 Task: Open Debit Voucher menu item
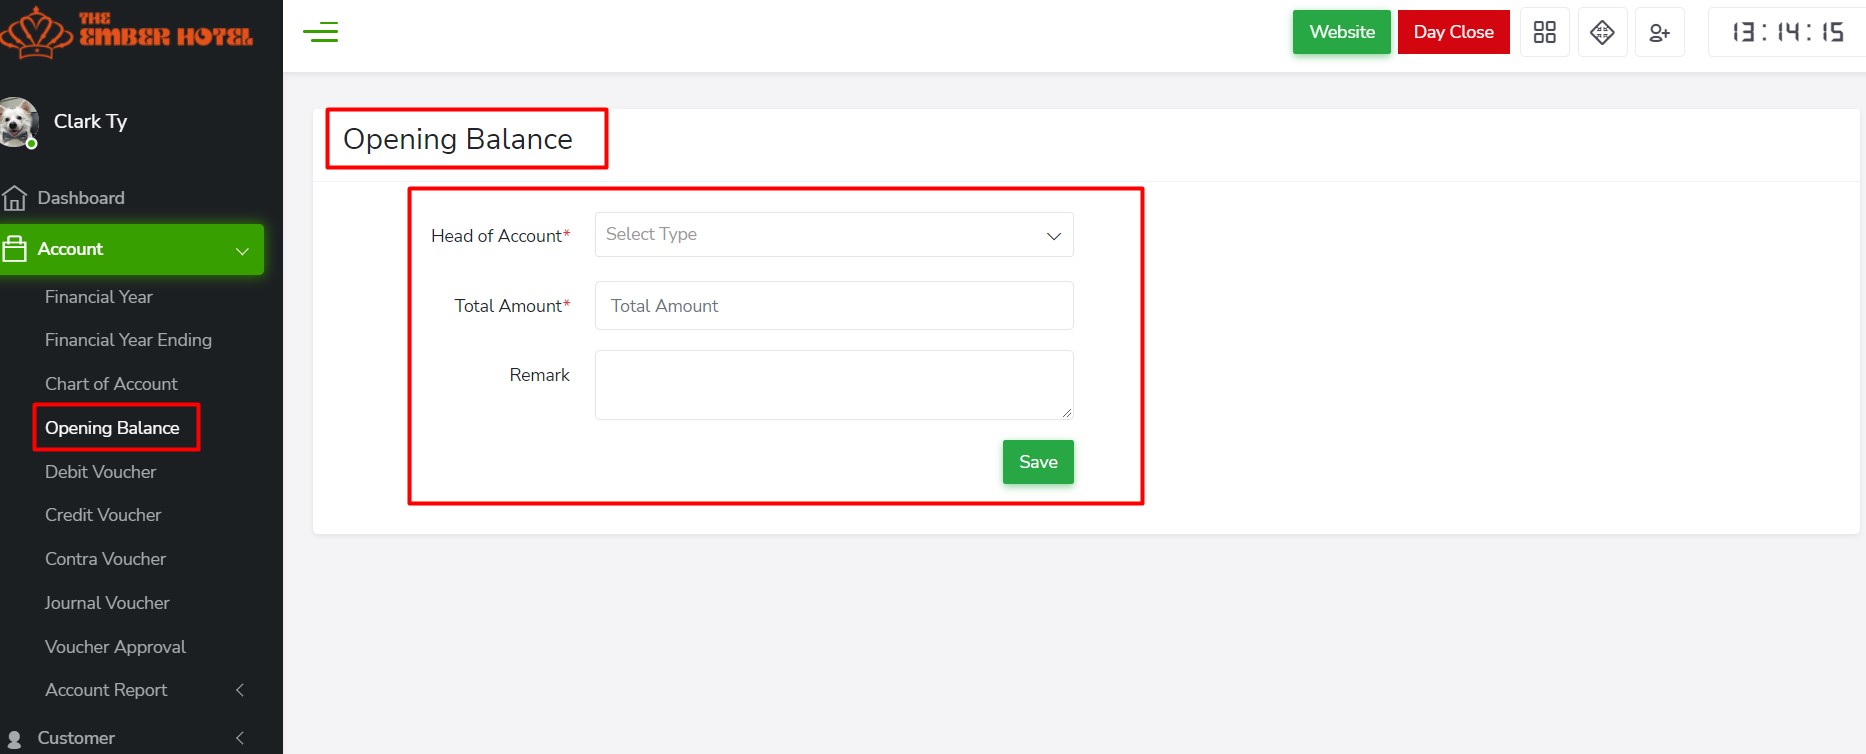[x=101, y=472]
